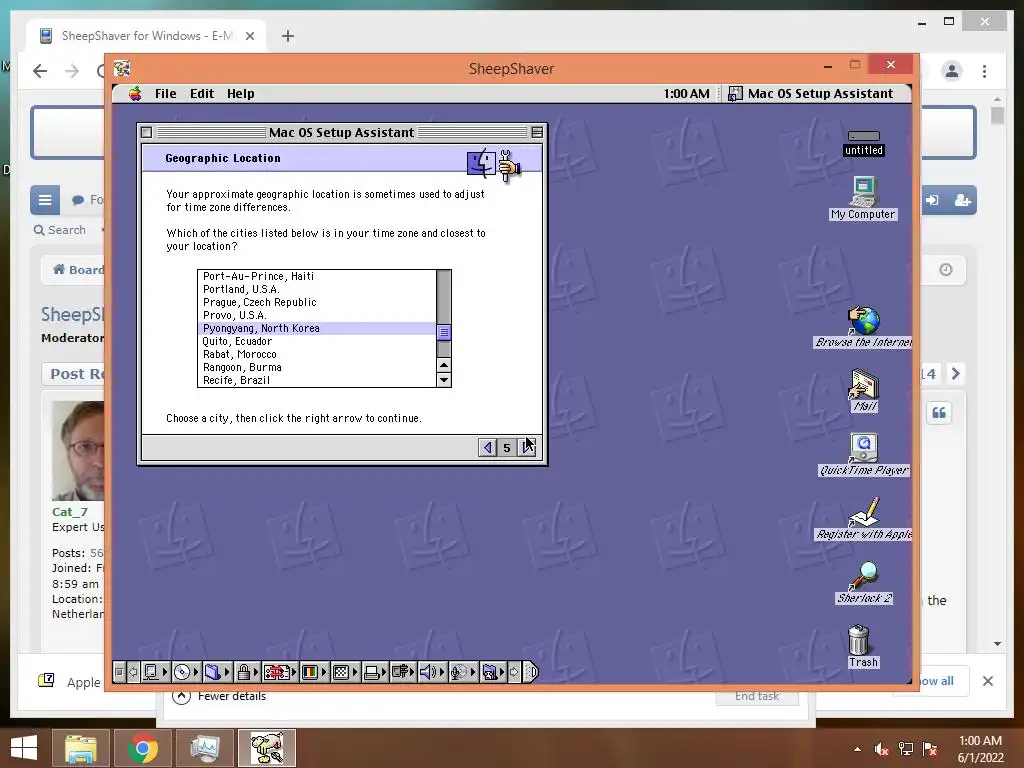1024x768 pixels.
Task: Select the Trash icon on Mac desktop
Action: (859, 647)
